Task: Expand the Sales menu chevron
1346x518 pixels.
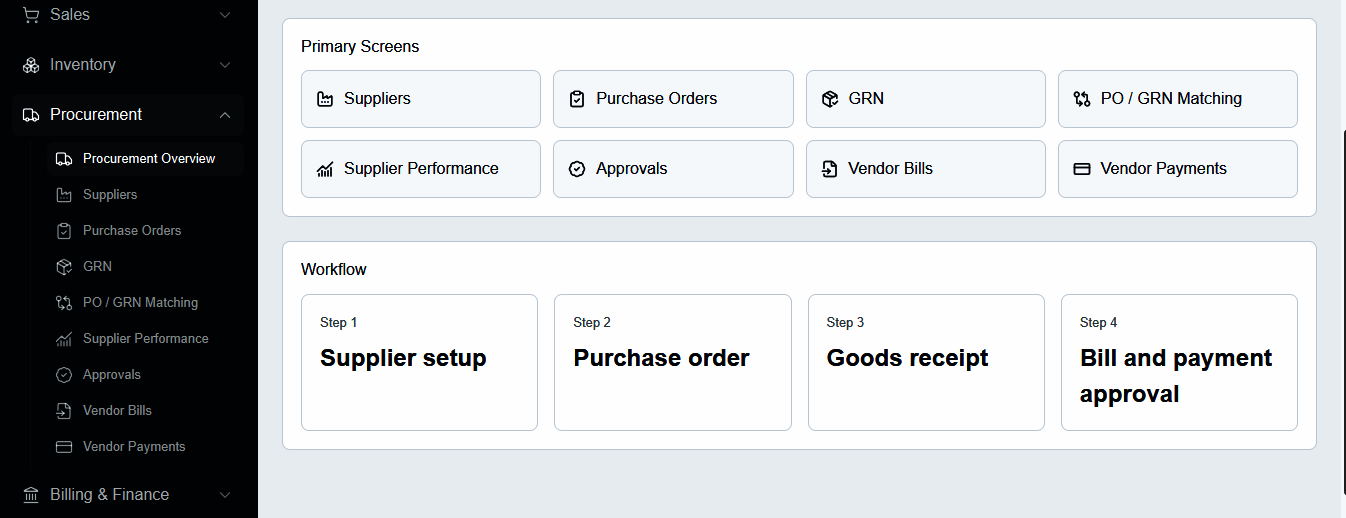Action: click(x=225, y=15)
